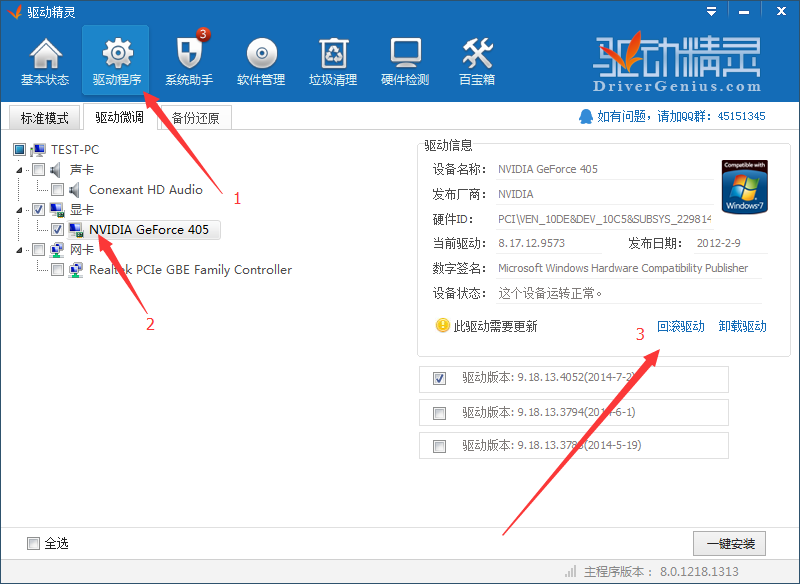Collapse the 网卡 tree node

point(19,250)
